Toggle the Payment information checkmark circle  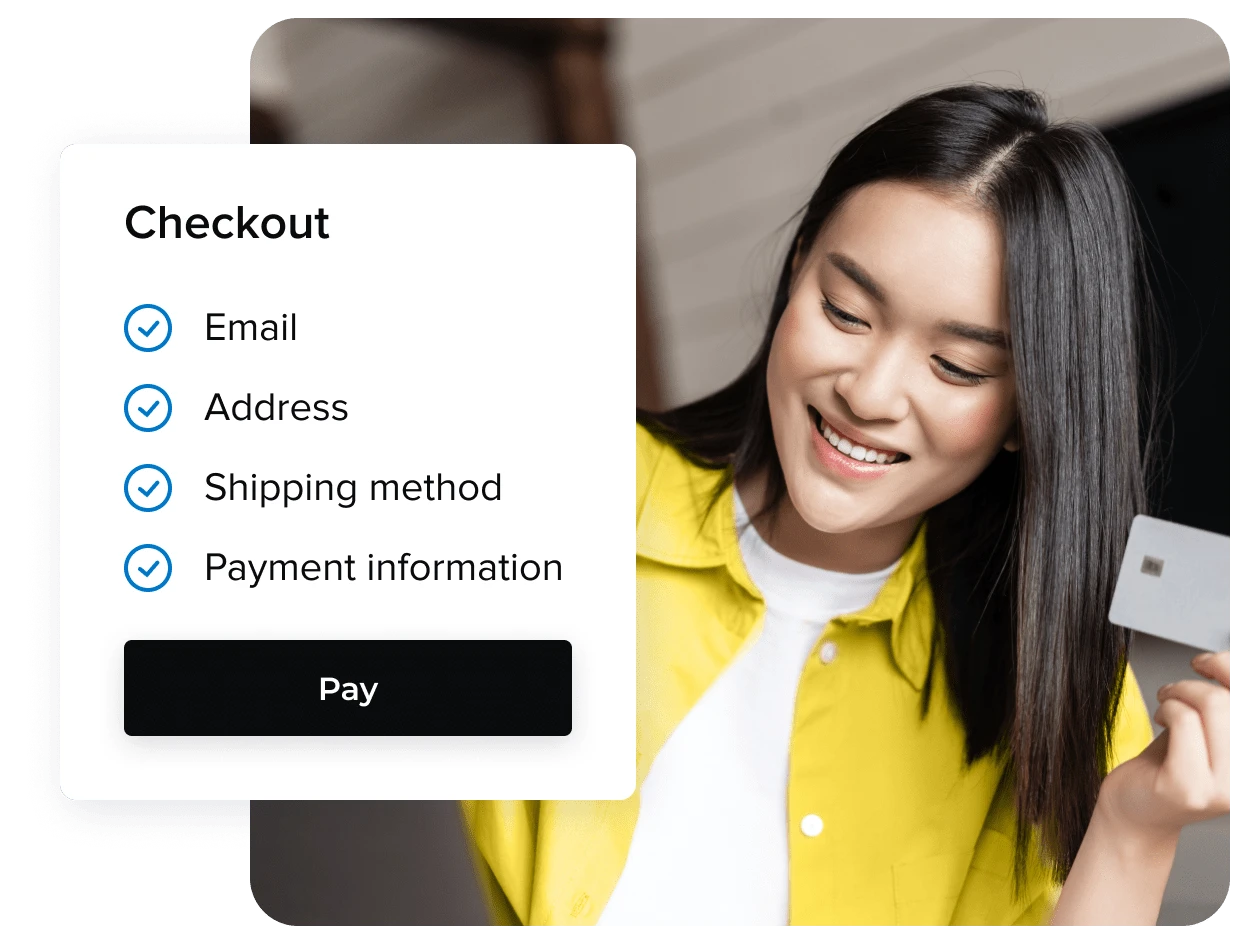point(148,568)
